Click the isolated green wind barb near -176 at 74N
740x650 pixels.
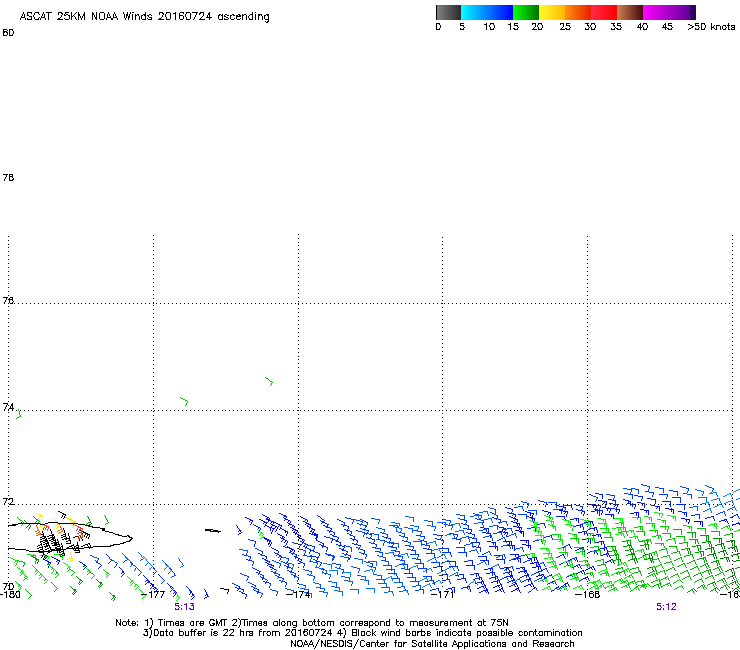click(185, 401)
